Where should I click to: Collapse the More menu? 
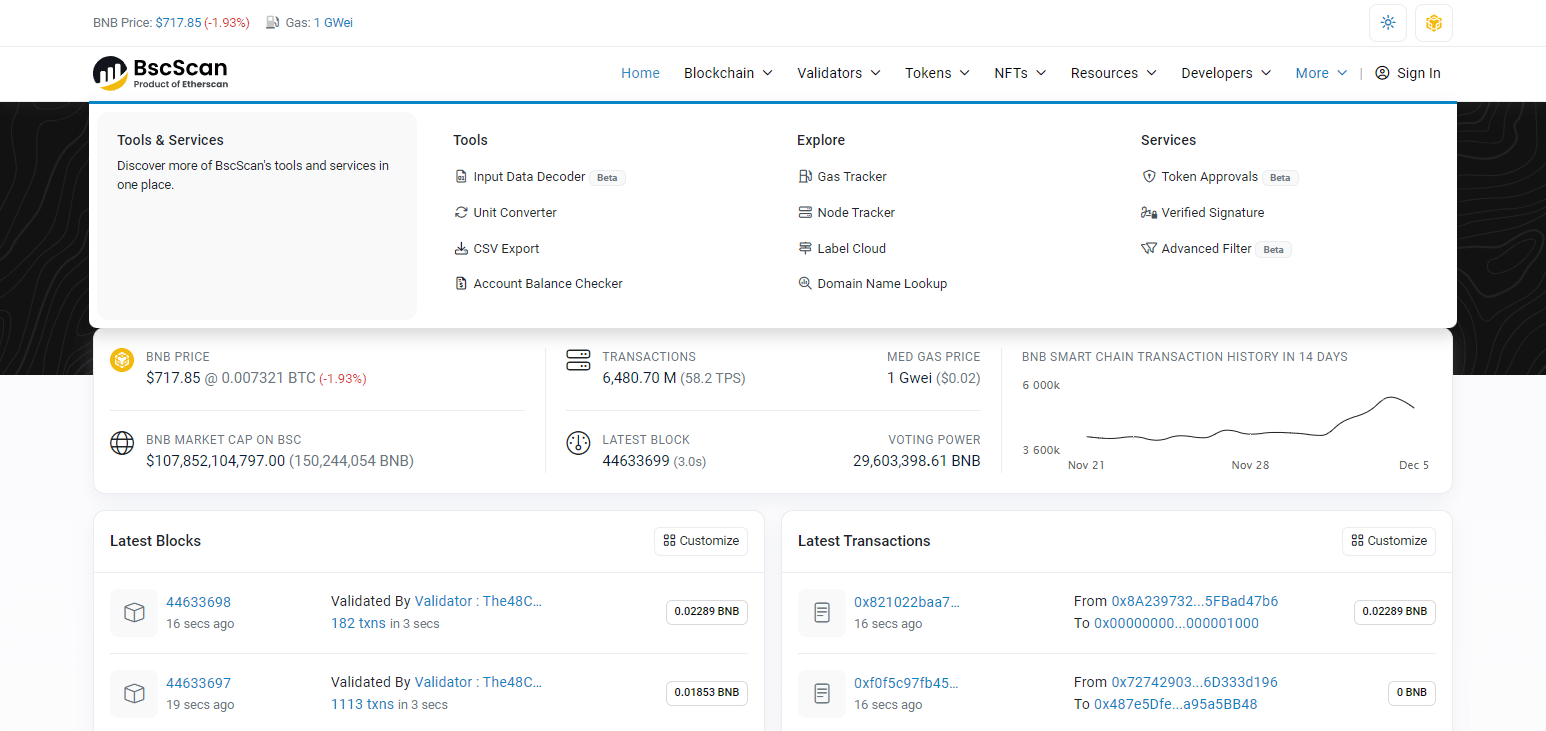click(x=1320, y=73)
